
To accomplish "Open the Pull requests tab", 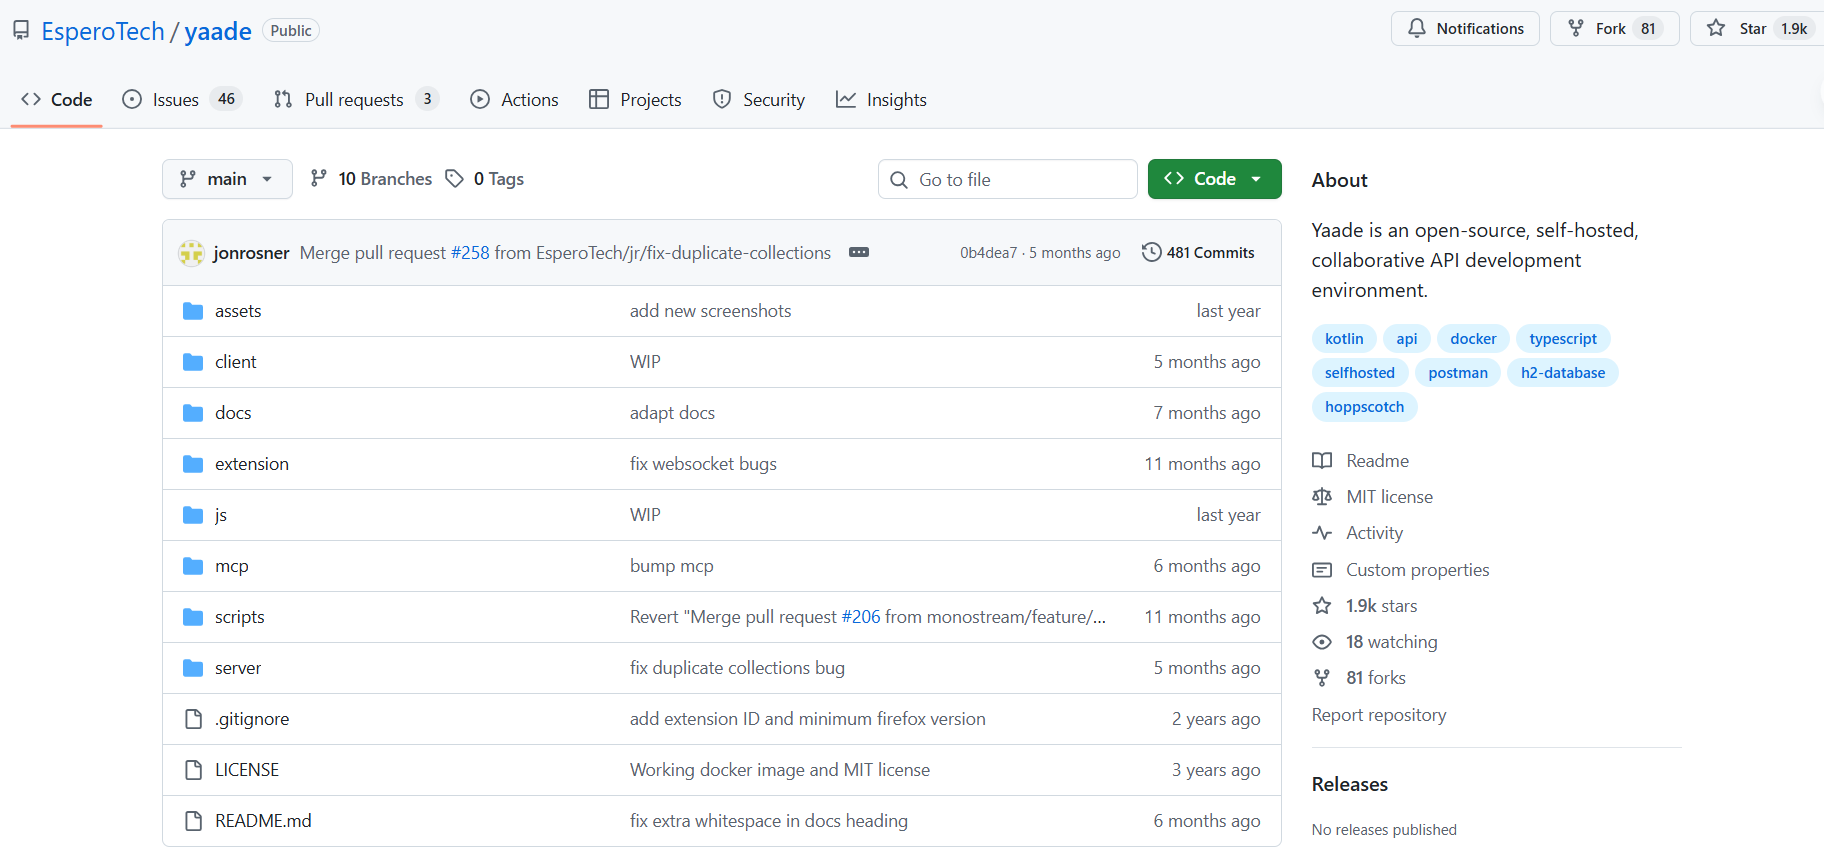I will [x=353, y=100].
